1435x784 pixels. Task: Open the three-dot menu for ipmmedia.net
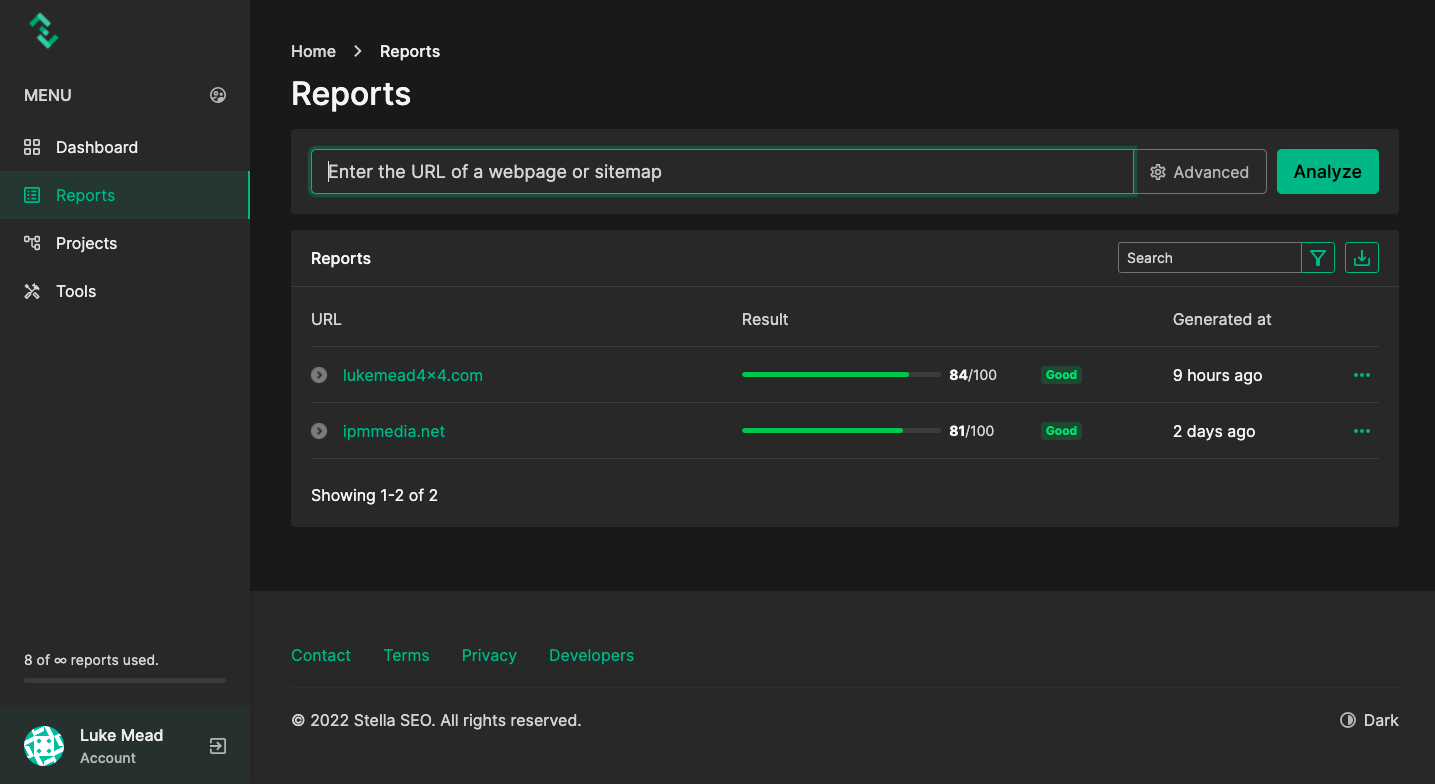pyautogui.click(x=1361, y=431)
